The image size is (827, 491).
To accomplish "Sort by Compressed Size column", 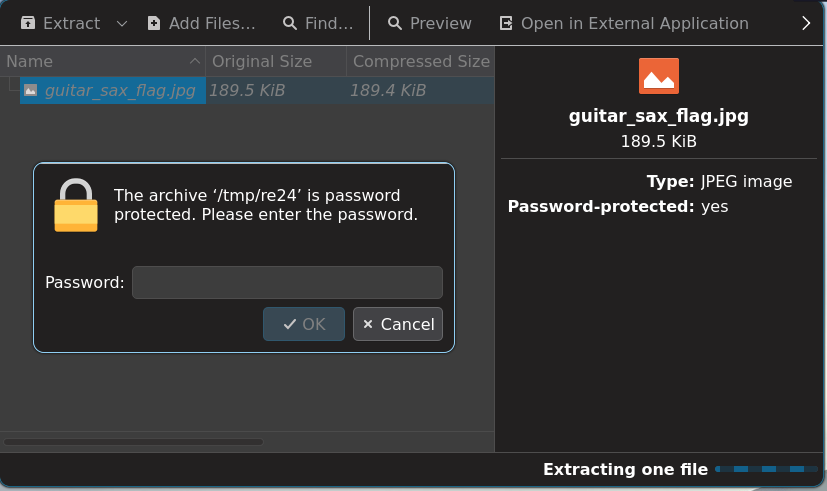I will tap(420, 61).
